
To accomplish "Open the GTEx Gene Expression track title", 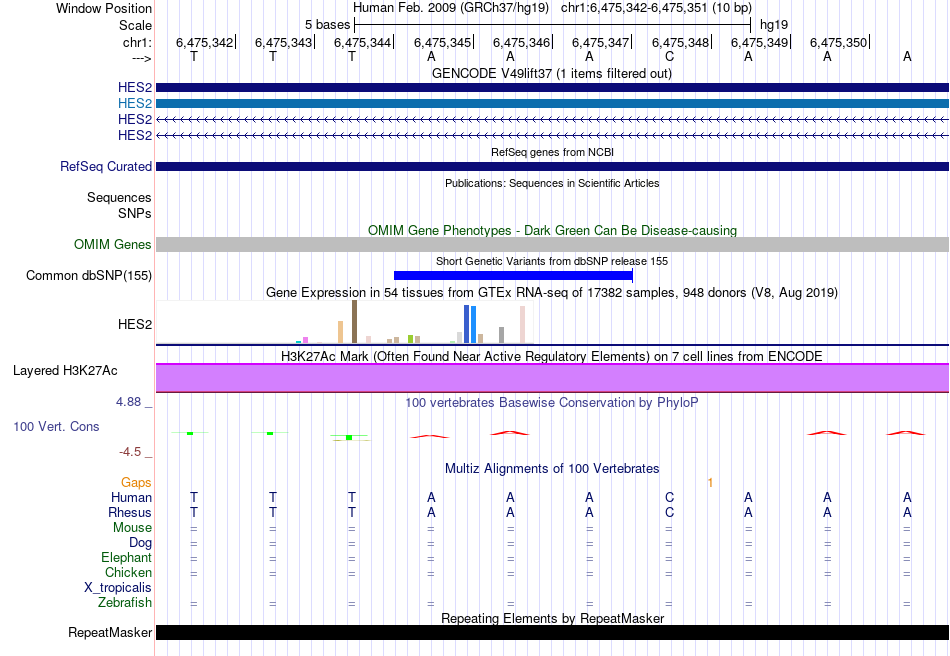I will click(x=552, y=293).
